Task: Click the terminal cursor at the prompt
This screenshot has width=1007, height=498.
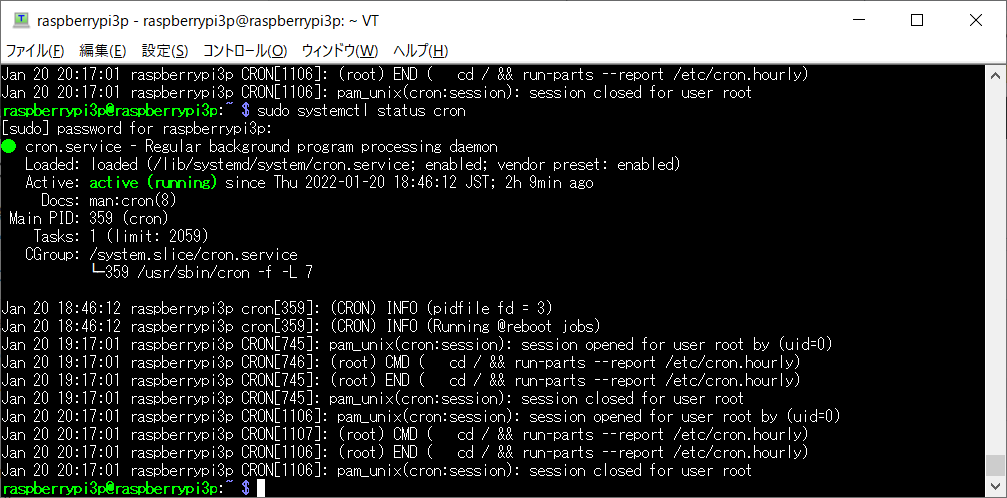Action: 261,488
